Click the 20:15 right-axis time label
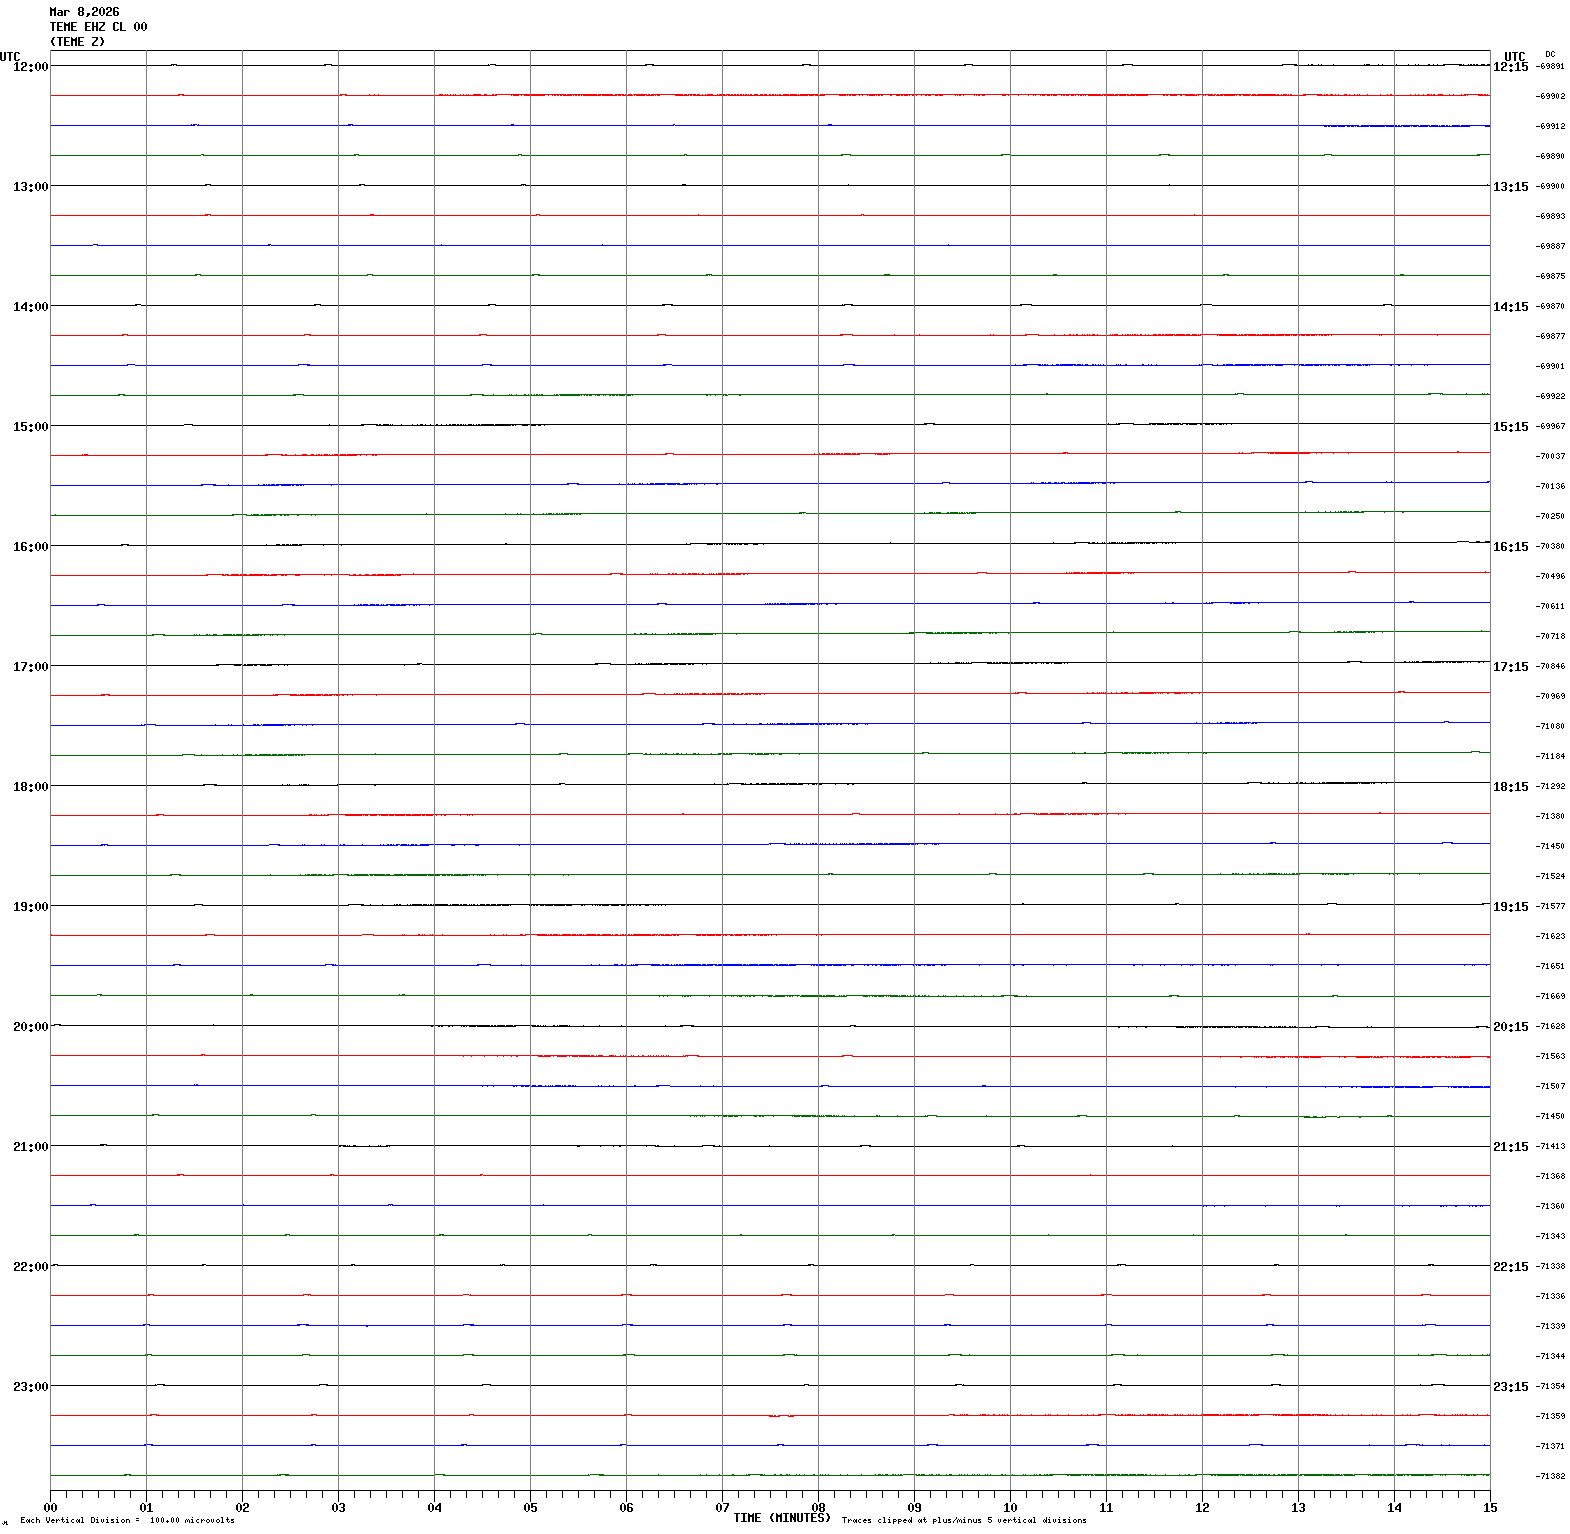The height and width of the screenshot is (1534, 1570). (1510, 1027)
